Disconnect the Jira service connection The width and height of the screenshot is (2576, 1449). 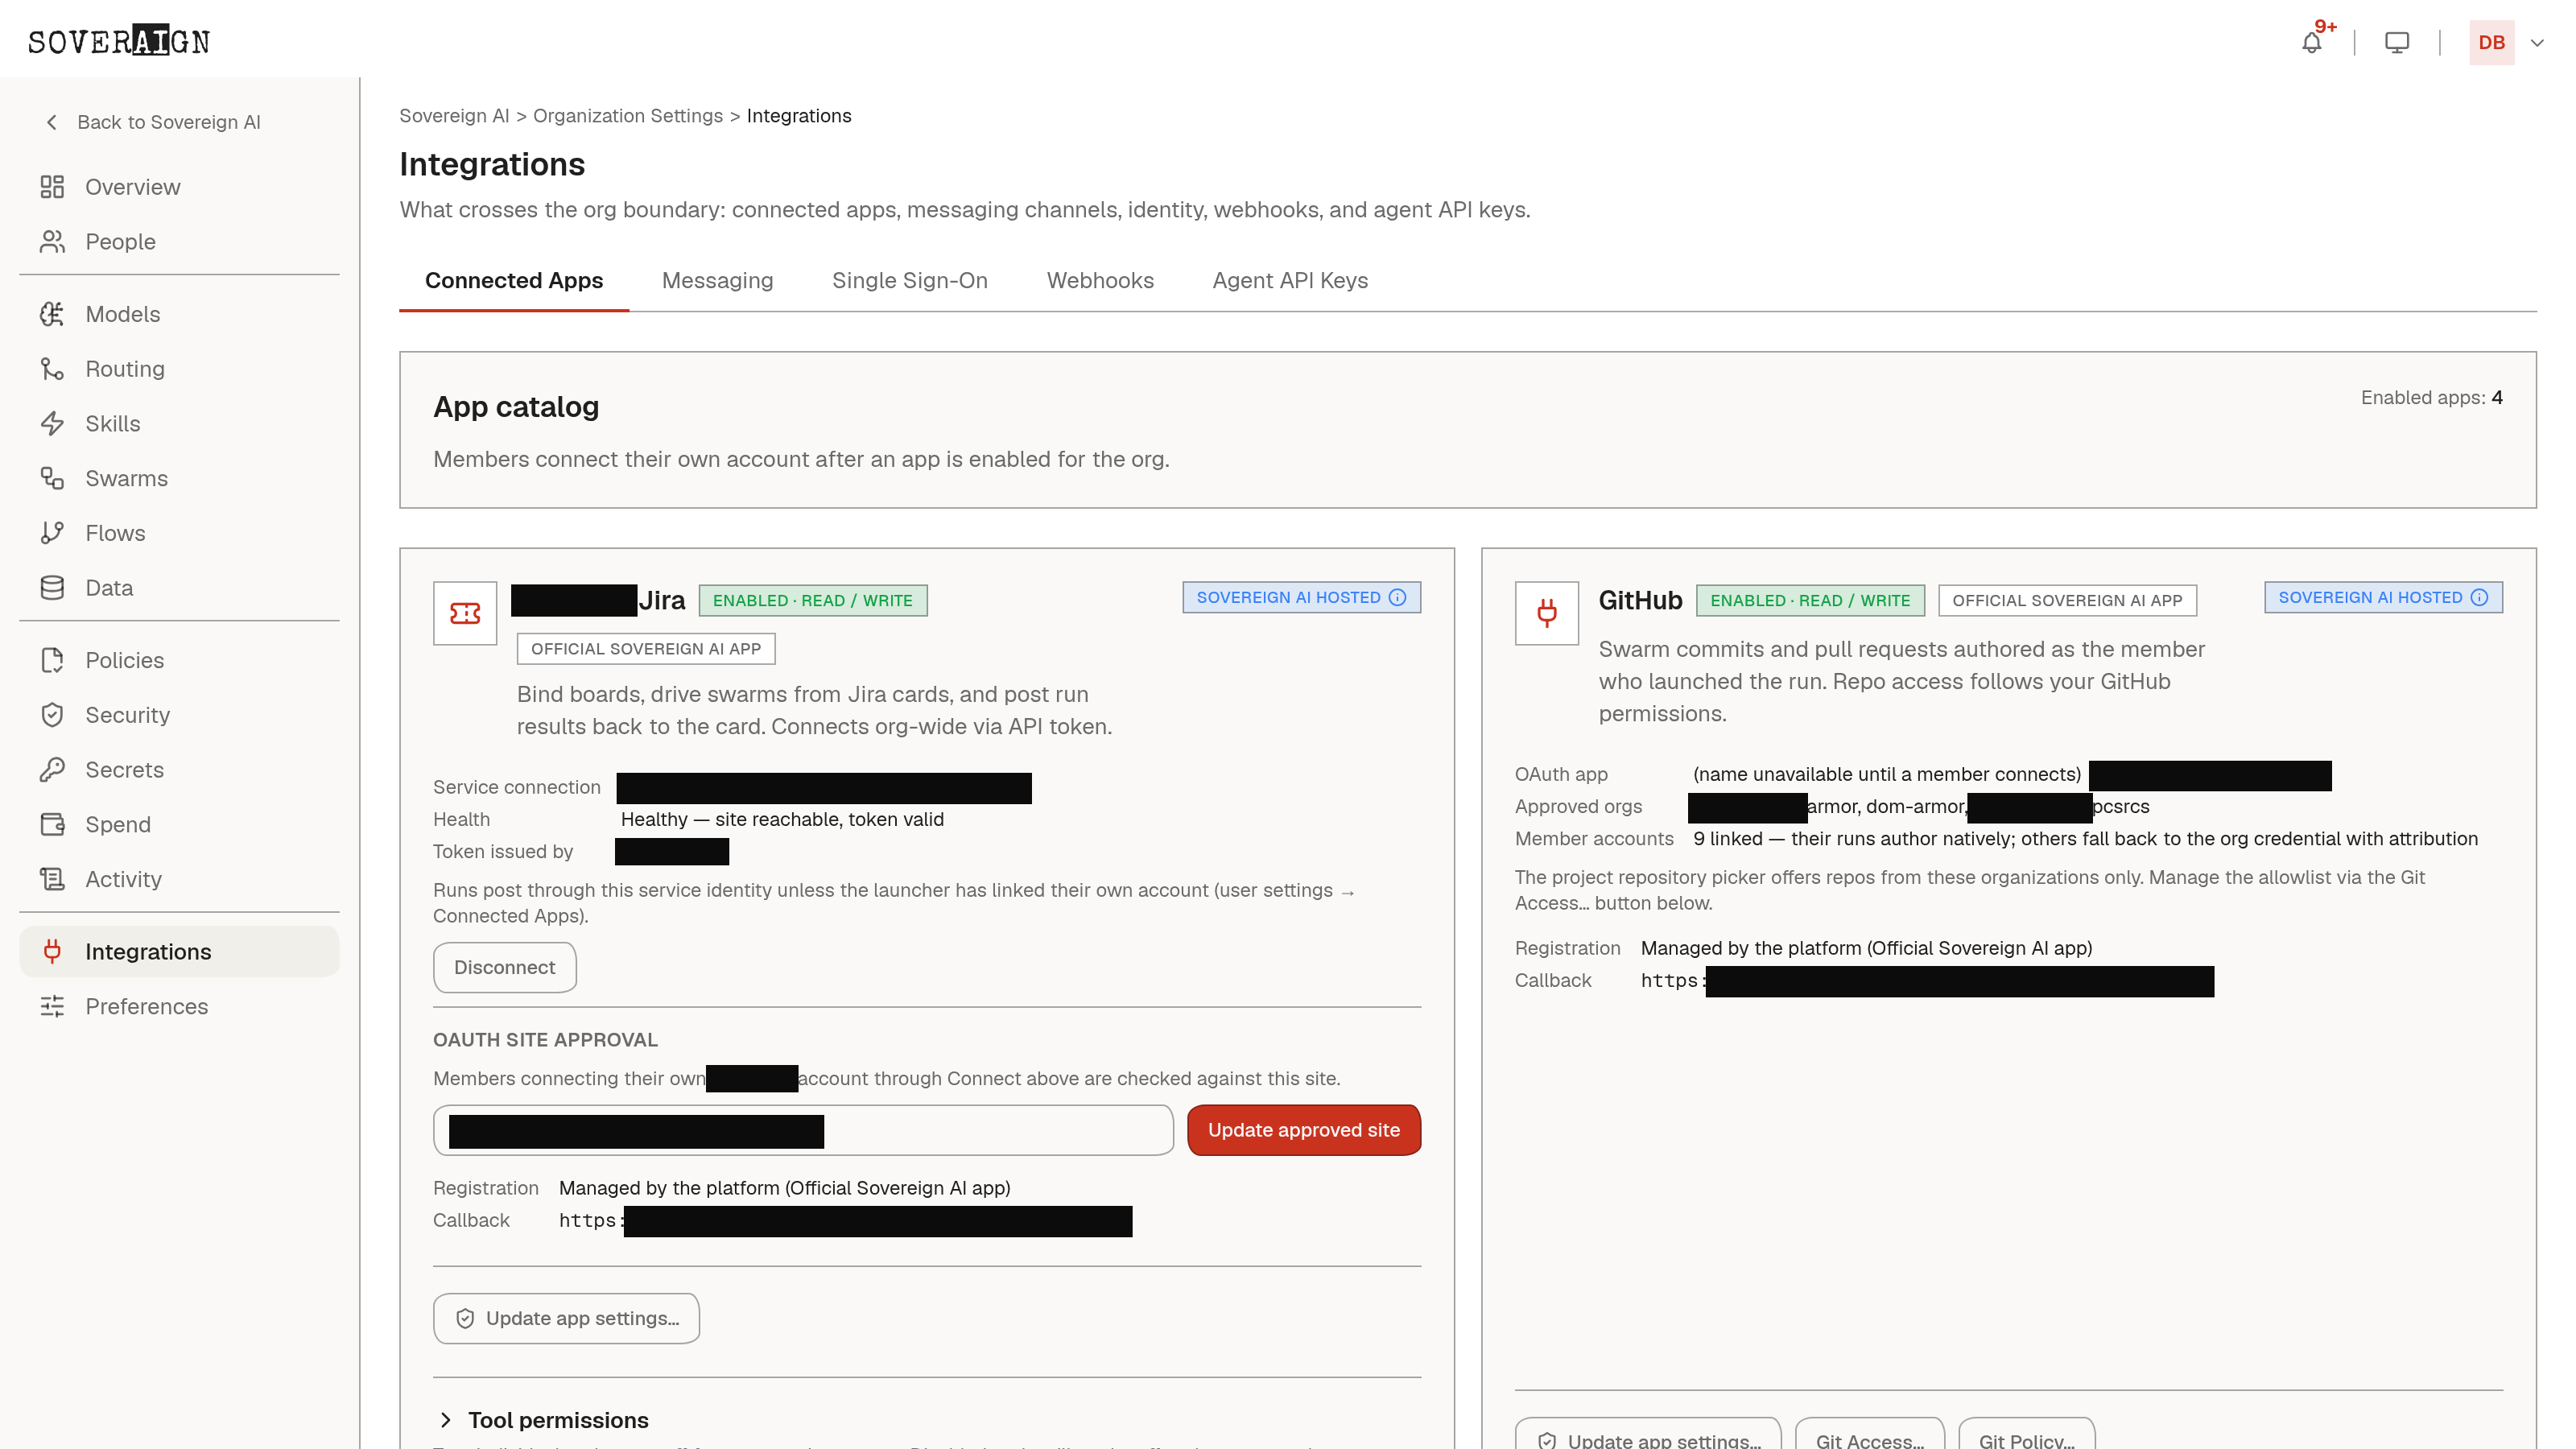[x=504, y=967]
